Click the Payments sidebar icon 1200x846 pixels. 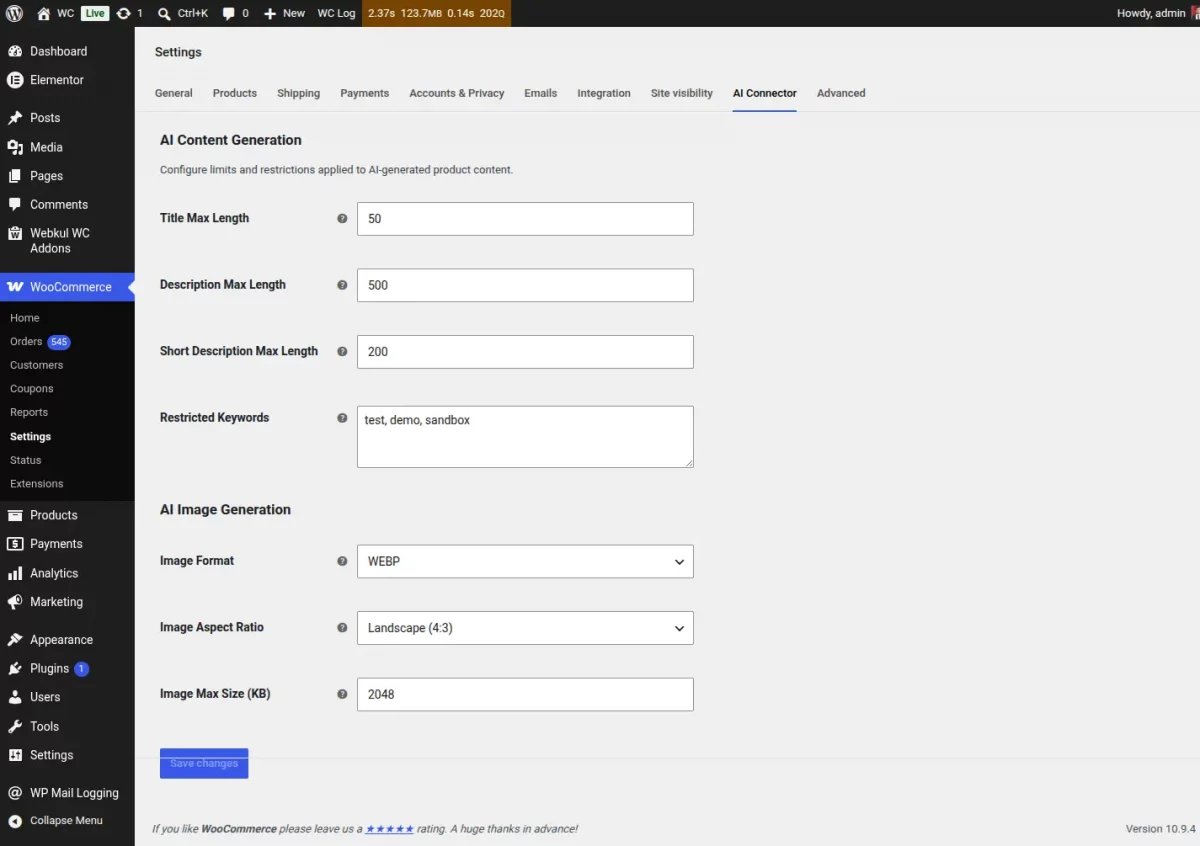[15, 544]
